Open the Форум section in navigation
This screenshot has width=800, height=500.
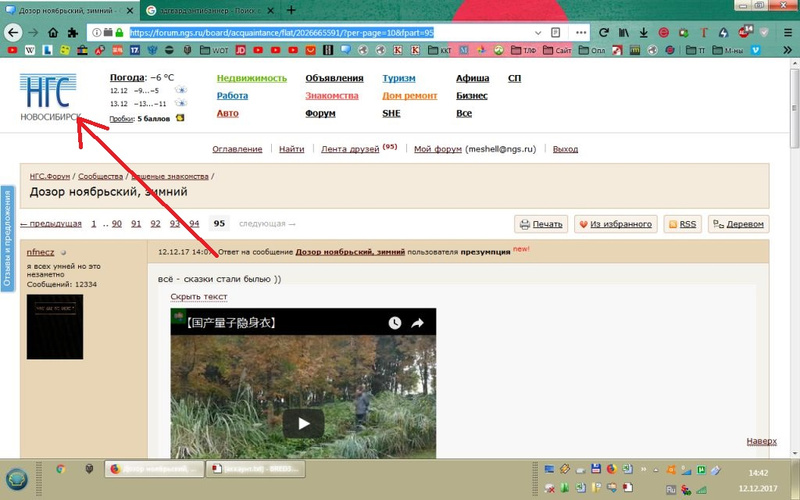(x=320, y=113)
